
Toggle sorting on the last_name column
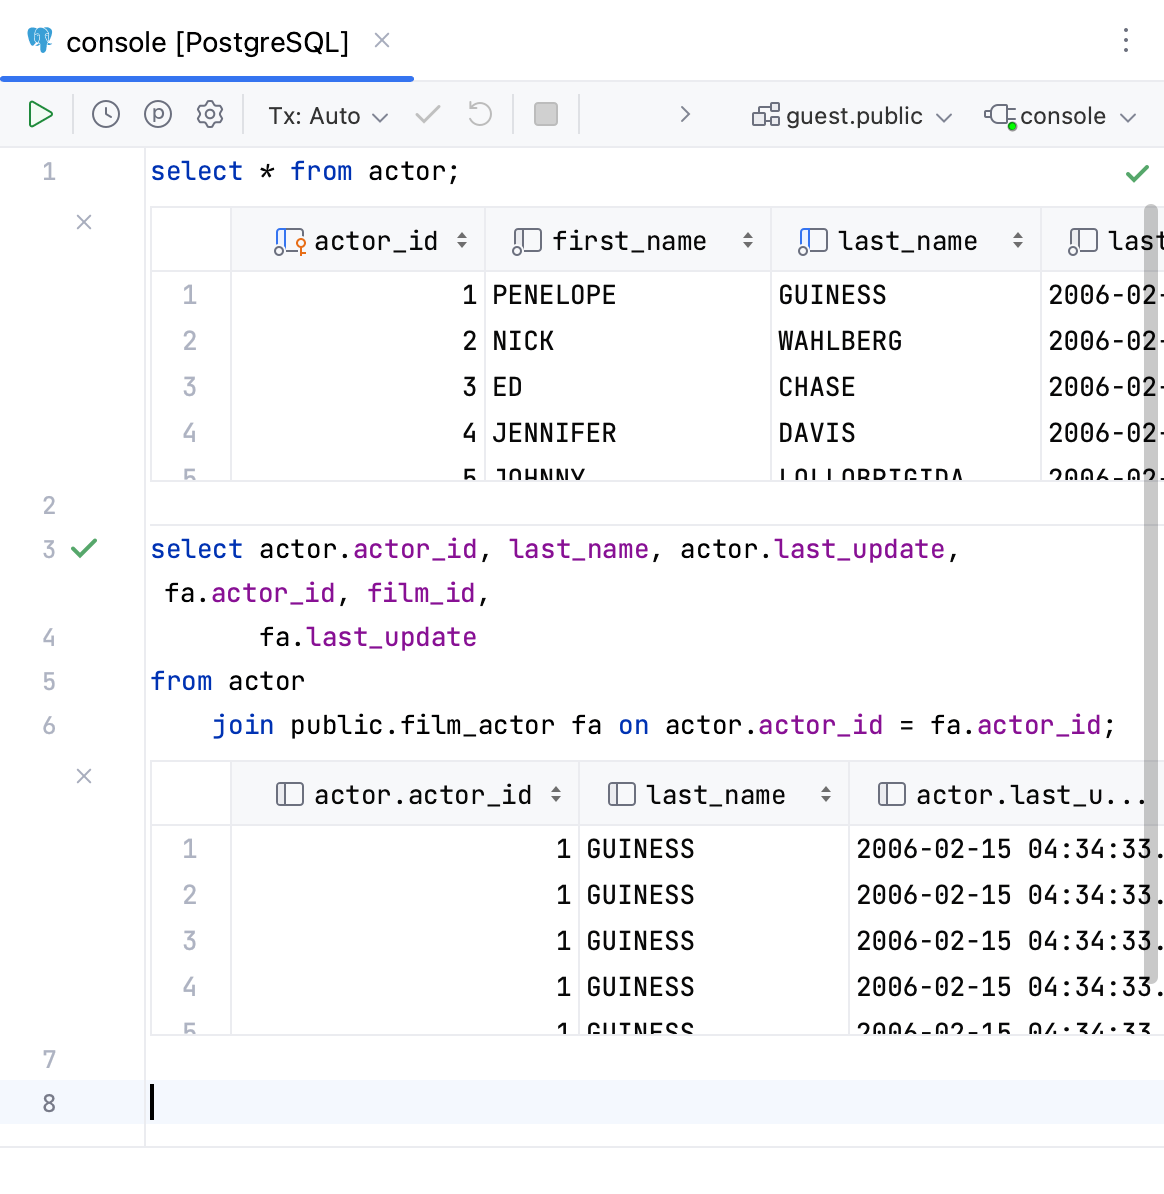pyautogui.click(x=1018, y=240)
